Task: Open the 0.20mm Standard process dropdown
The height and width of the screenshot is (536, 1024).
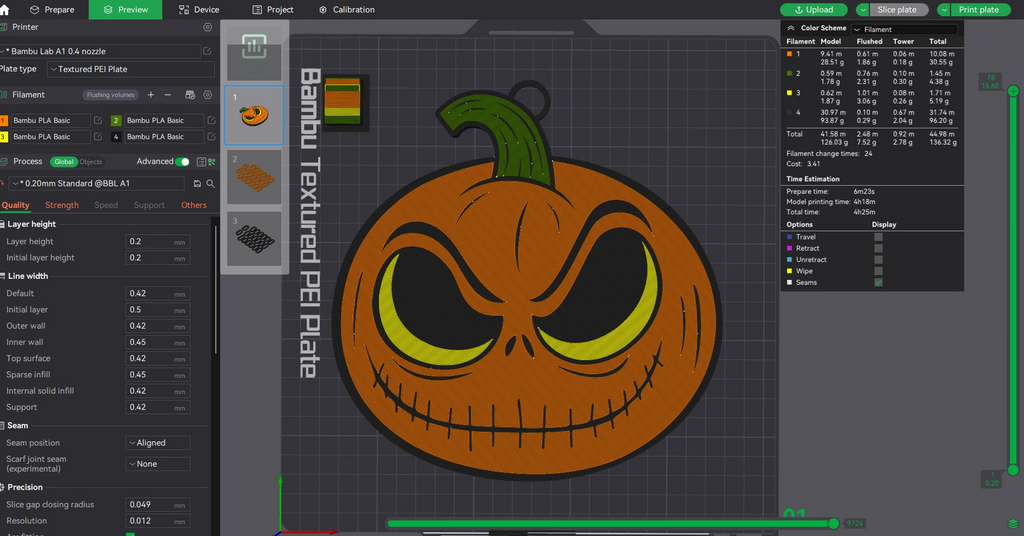Action: click(x=97, y=184)
